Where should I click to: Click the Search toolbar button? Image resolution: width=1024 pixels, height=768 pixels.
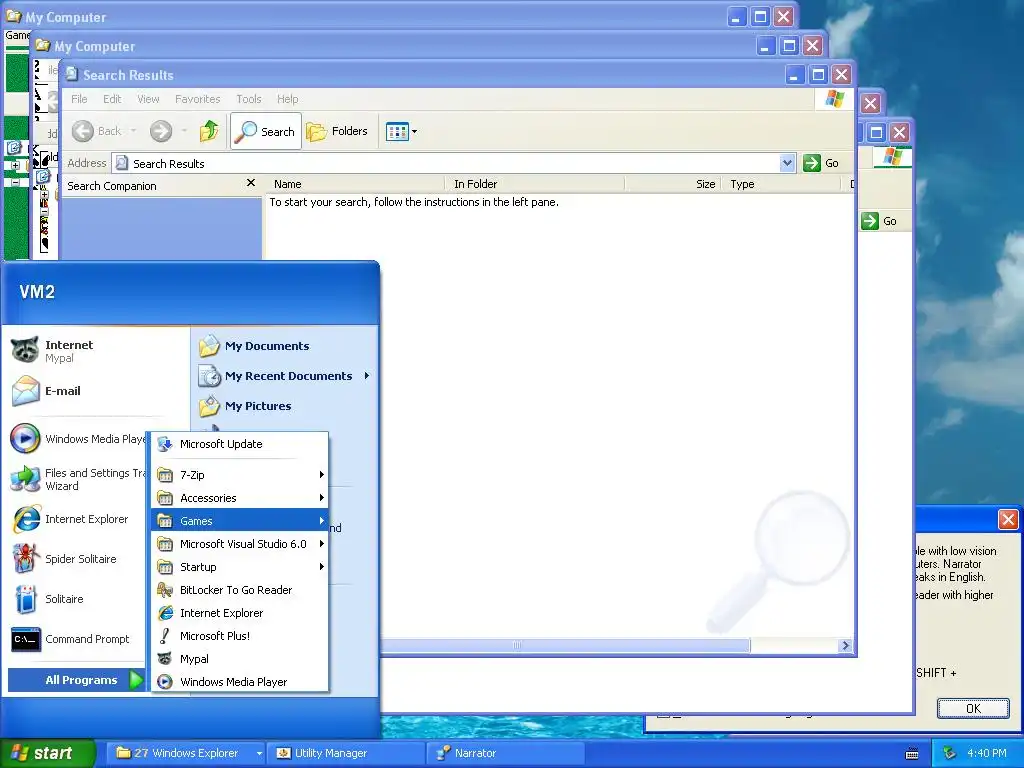click(266, 131)
